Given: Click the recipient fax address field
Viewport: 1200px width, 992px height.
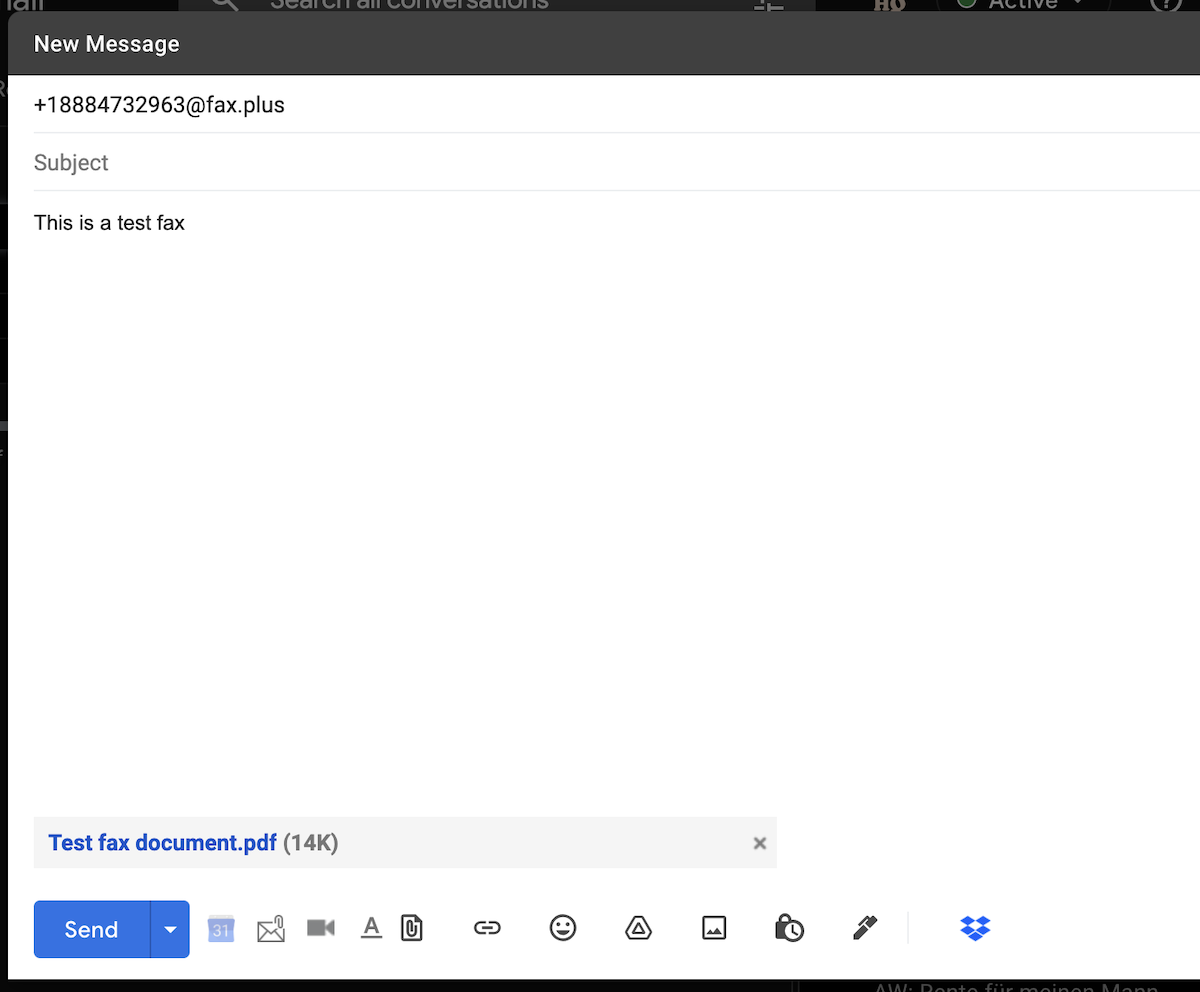Looking at the screenshot, I should [x=600, y=105].
